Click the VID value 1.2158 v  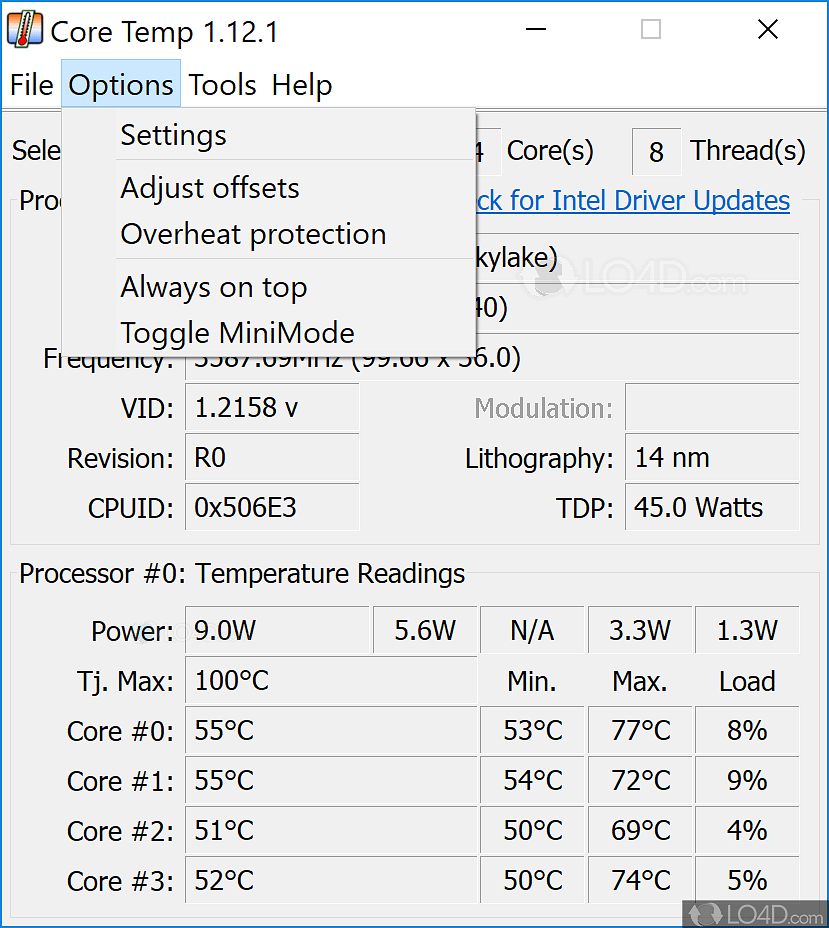tap(272, 407)
